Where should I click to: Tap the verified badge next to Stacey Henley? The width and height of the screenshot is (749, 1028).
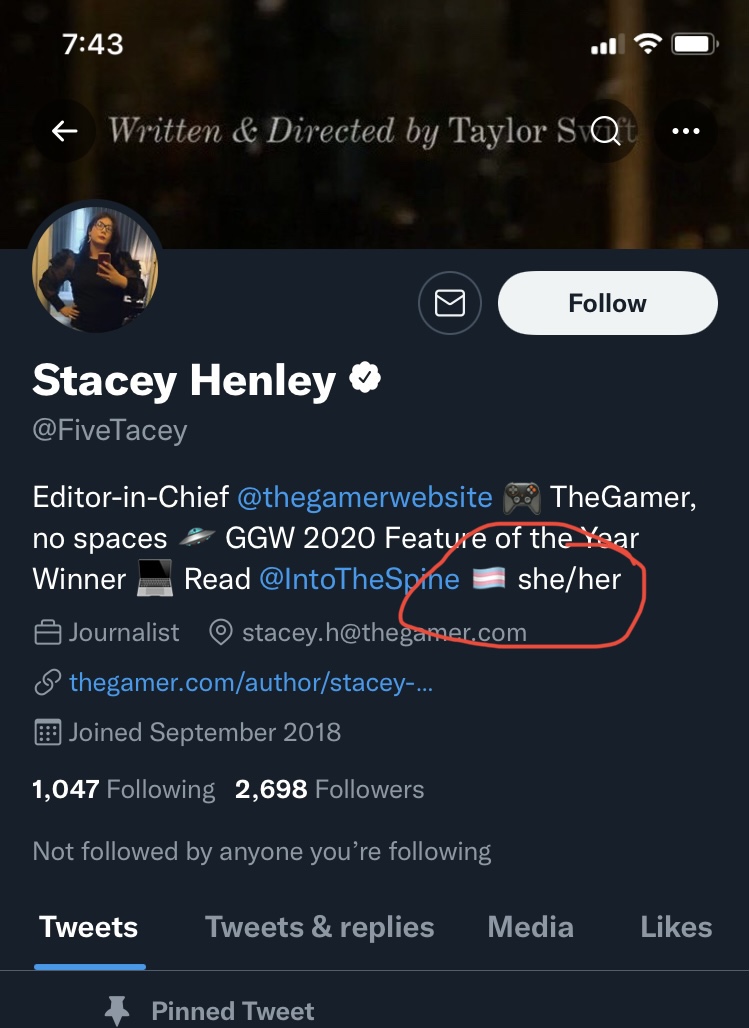365,378
